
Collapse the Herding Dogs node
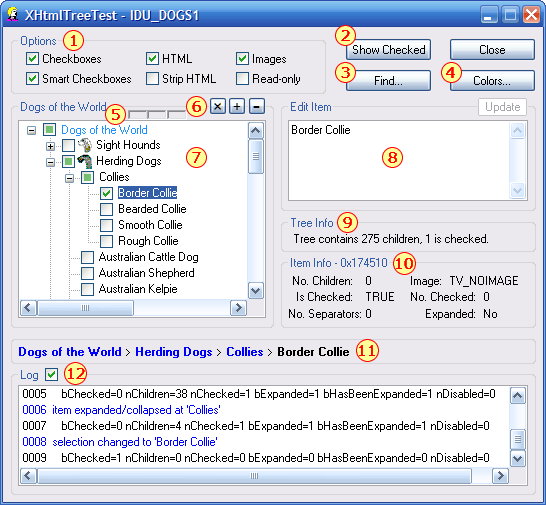[50, 162]
